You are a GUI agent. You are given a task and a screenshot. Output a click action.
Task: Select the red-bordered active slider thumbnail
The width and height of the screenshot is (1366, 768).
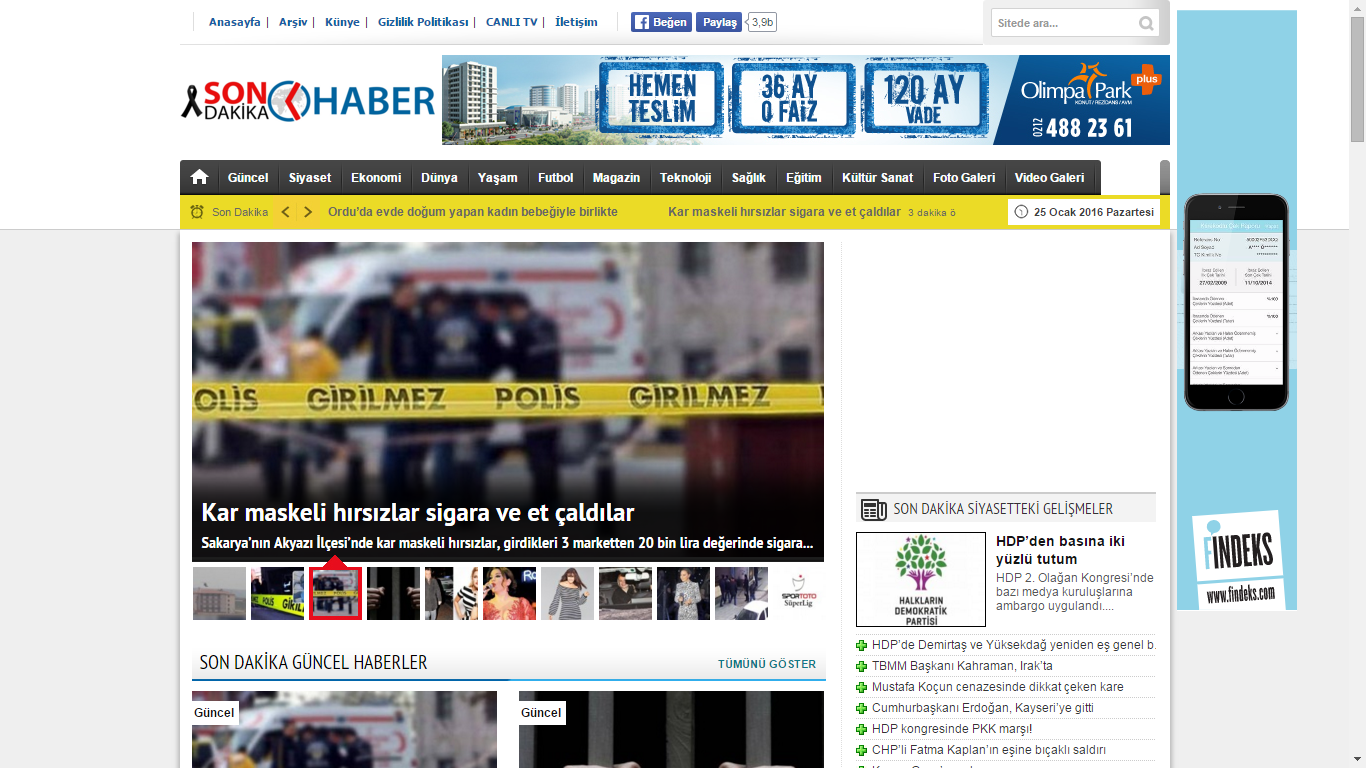point(335,594)
